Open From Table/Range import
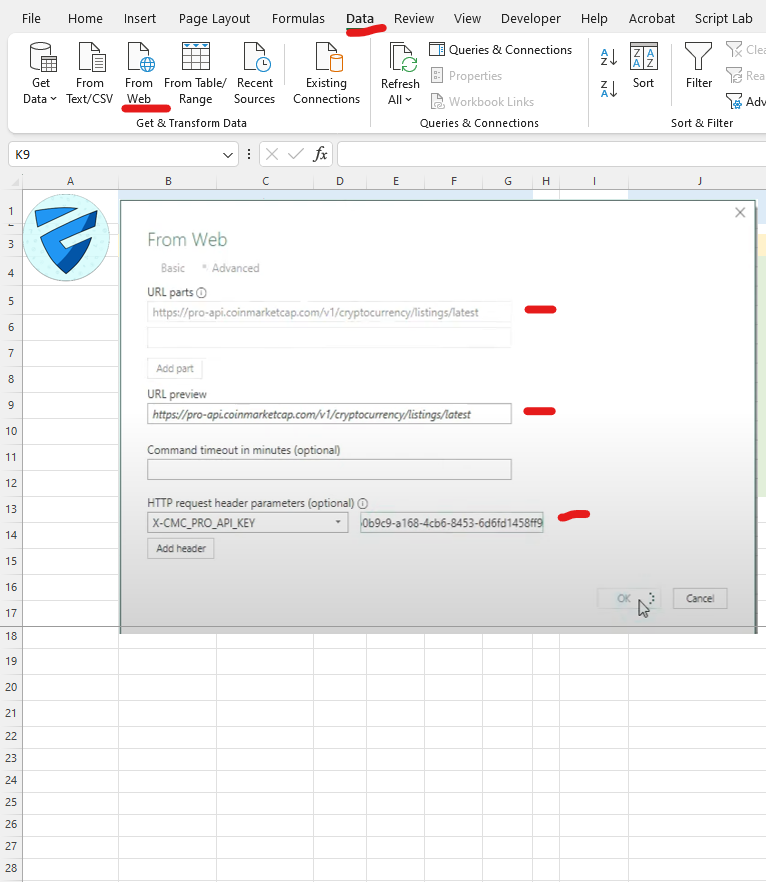The width and height of the screenshot is (766, 882). tap(195, 60)
